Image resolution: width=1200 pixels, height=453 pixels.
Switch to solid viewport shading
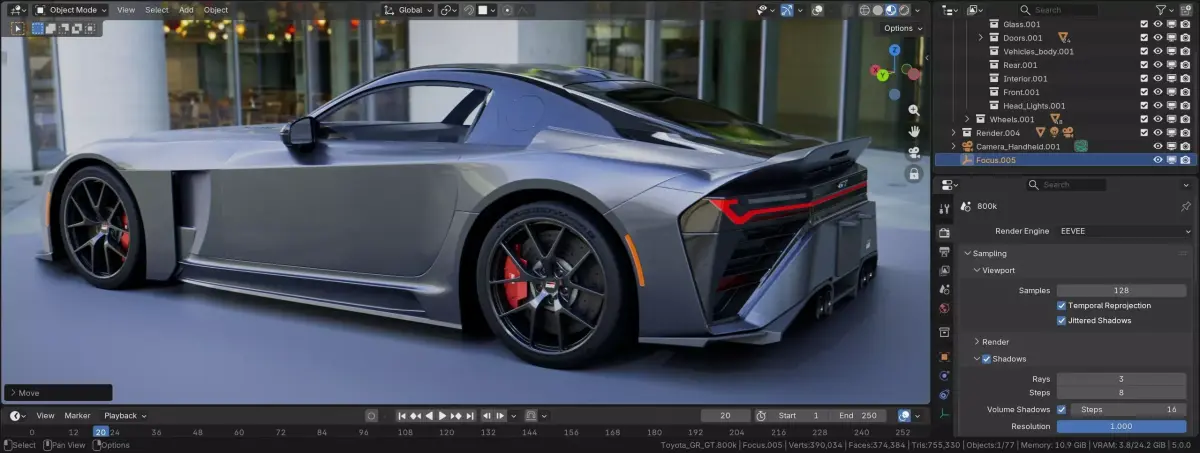(878, 10)
